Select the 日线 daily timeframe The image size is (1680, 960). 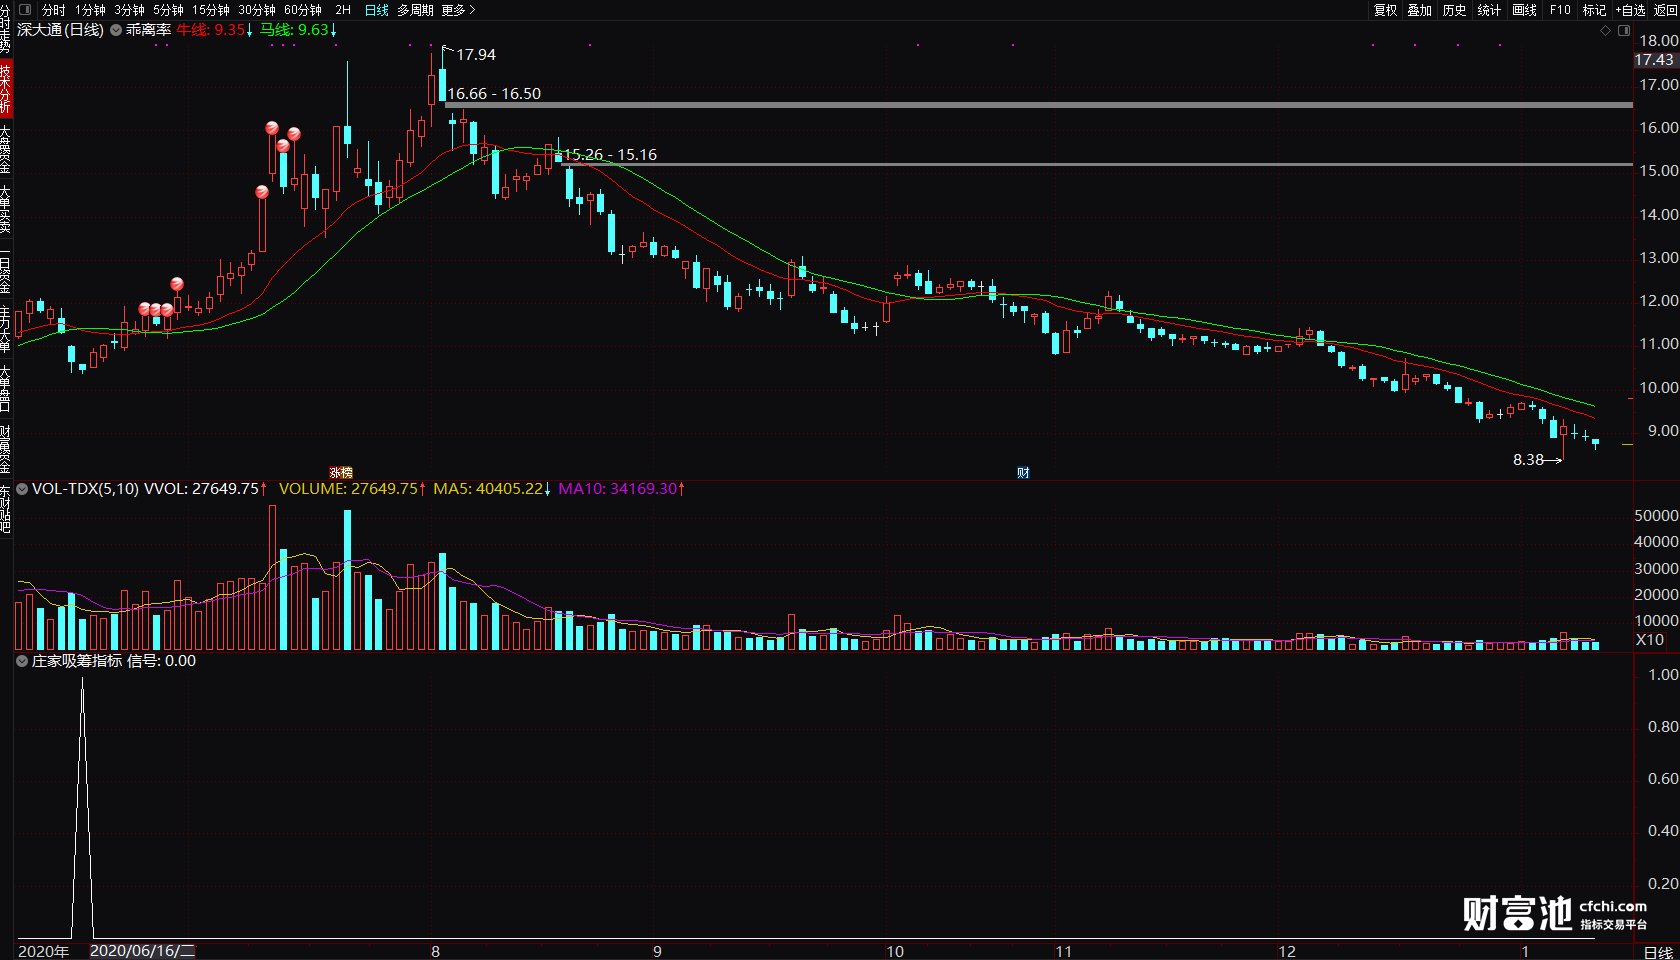pyautogui.click(x=377, y=10)
